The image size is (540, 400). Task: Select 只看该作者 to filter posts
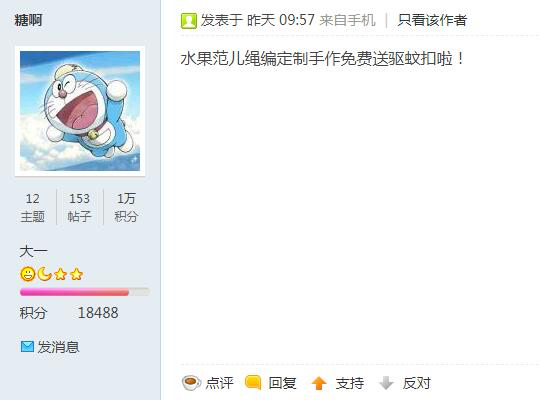point(432,20)
